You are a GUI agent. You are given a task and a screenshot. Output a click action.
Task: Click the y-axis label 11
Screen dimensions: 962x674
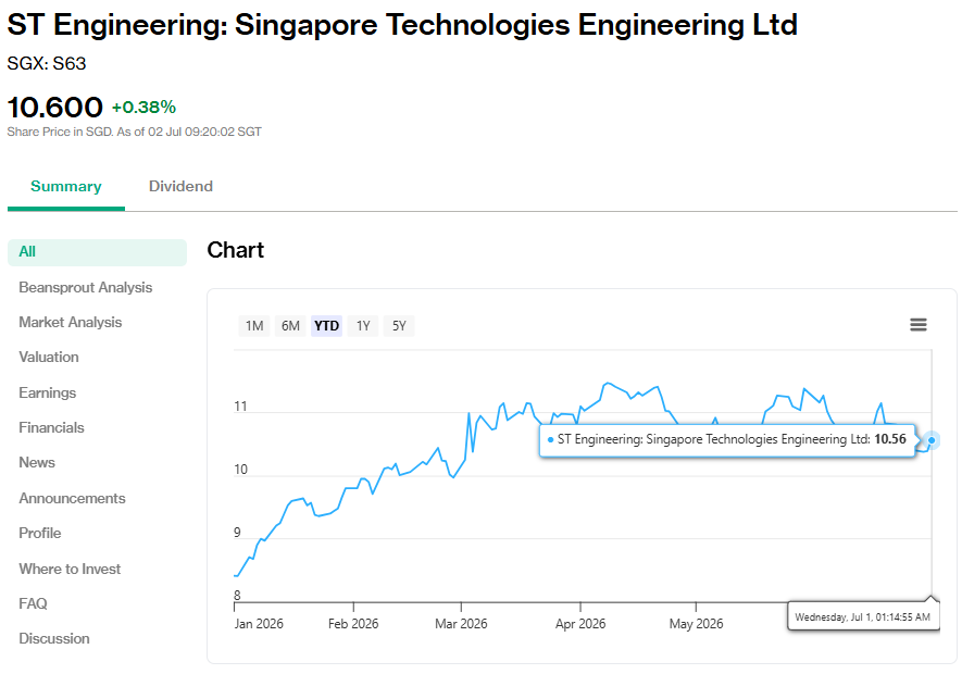240,407
